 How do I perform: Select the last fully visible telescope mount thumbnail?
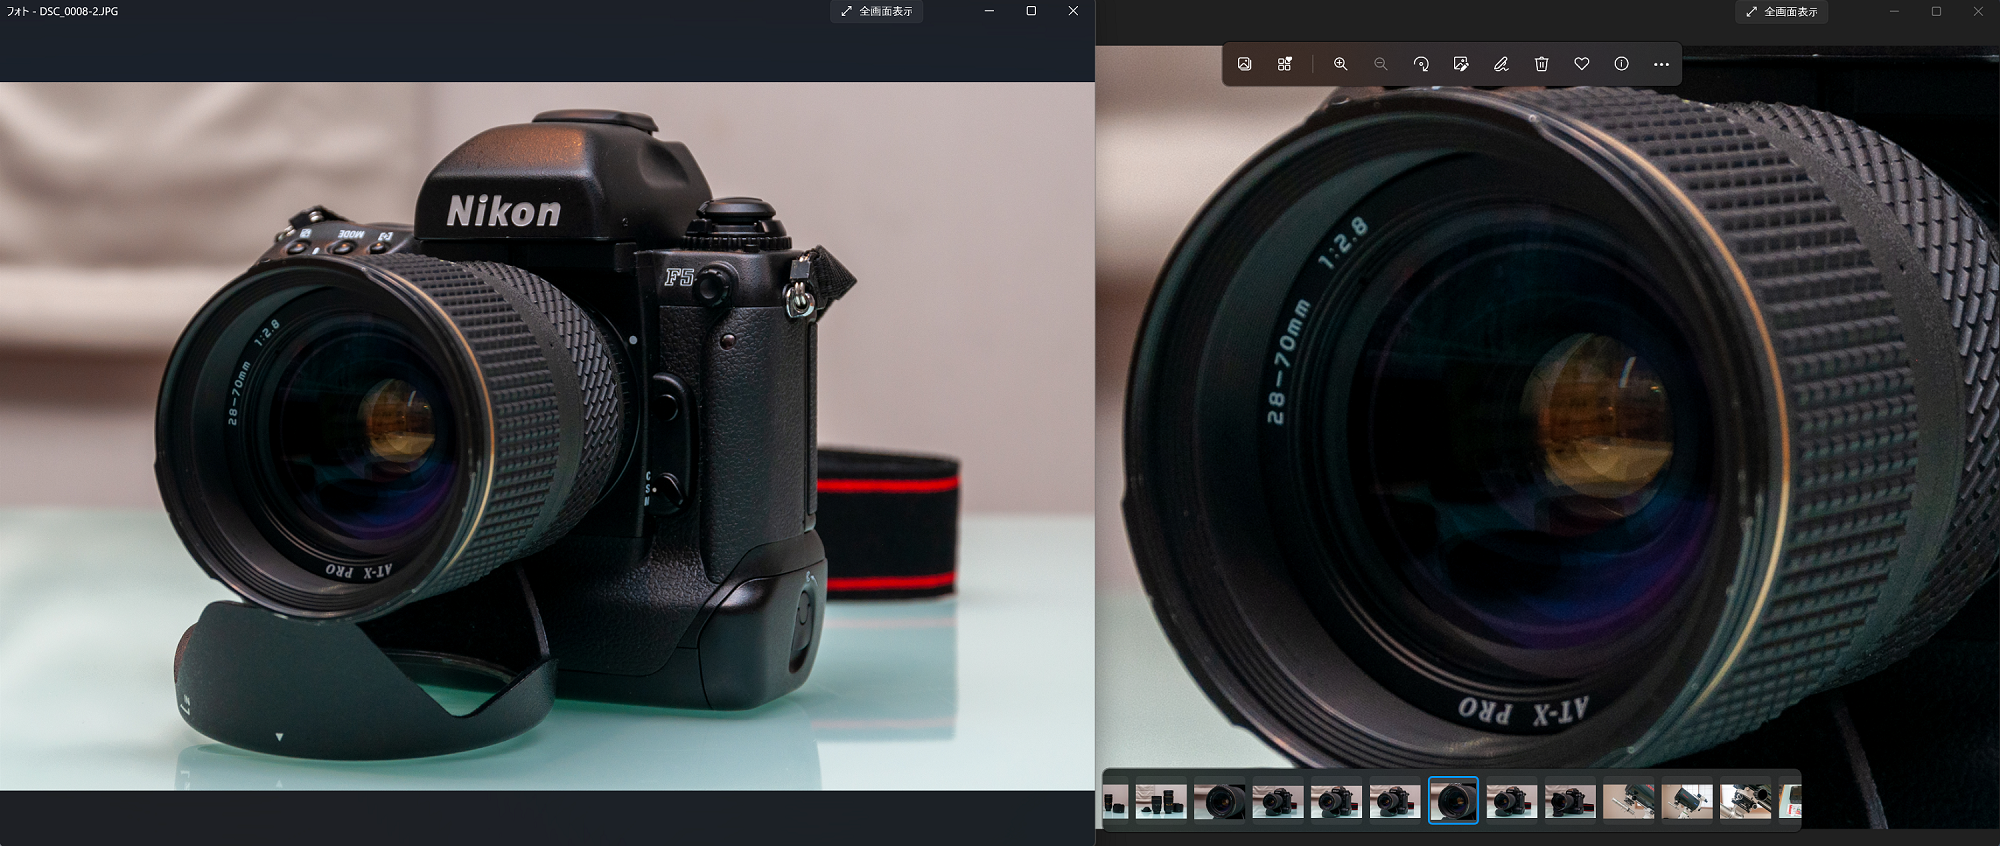1746,800
